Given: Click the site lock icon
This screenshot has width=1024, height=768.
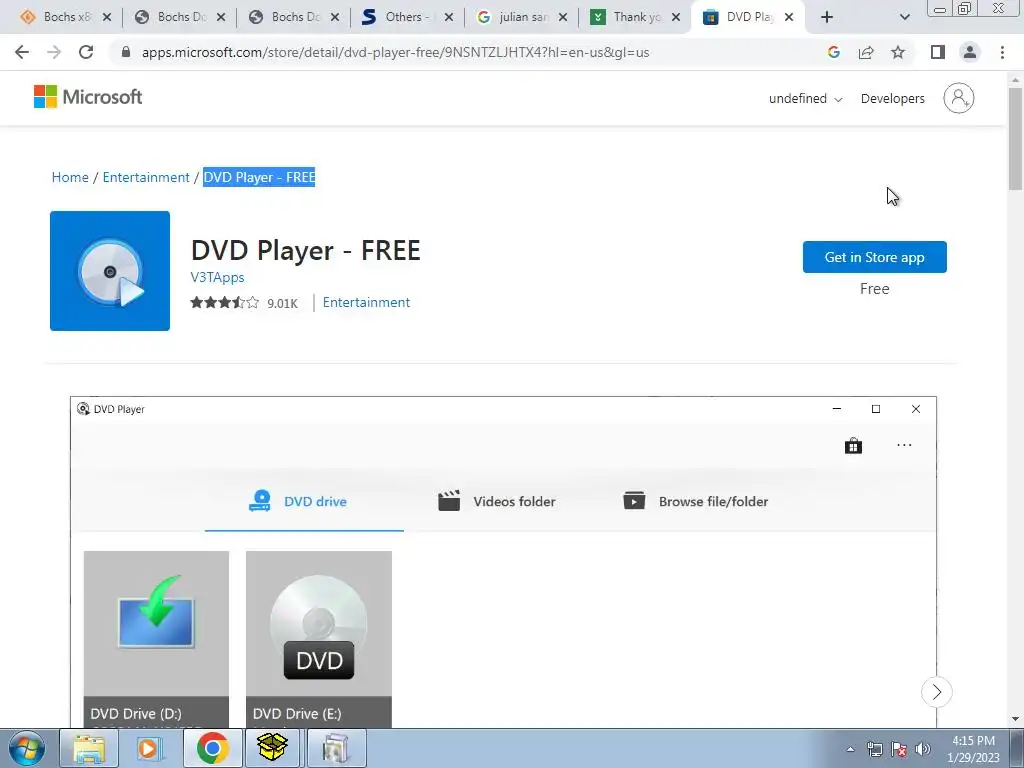Looking at the screenshot, I should click(125, 52).
